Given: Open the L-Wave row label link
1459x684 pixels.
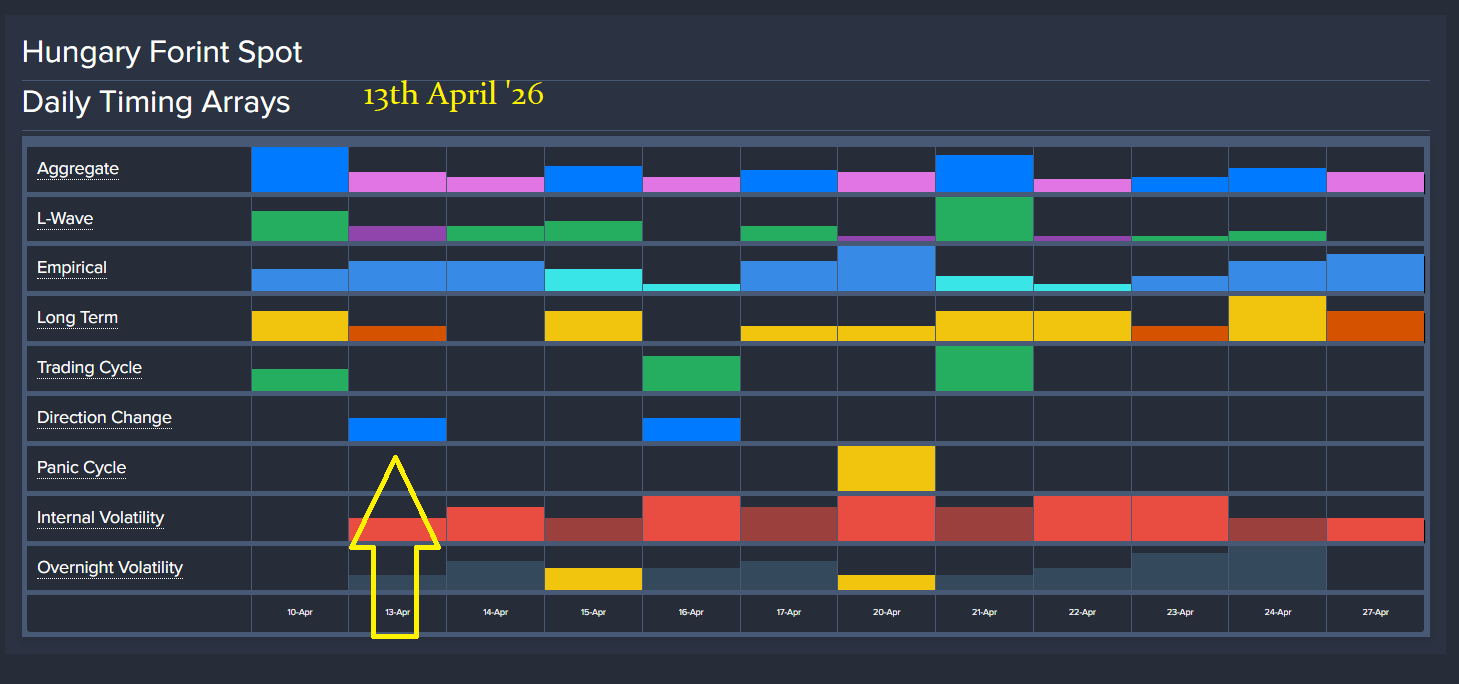Looking at the screenshot, I should click(x=65, y=219).
